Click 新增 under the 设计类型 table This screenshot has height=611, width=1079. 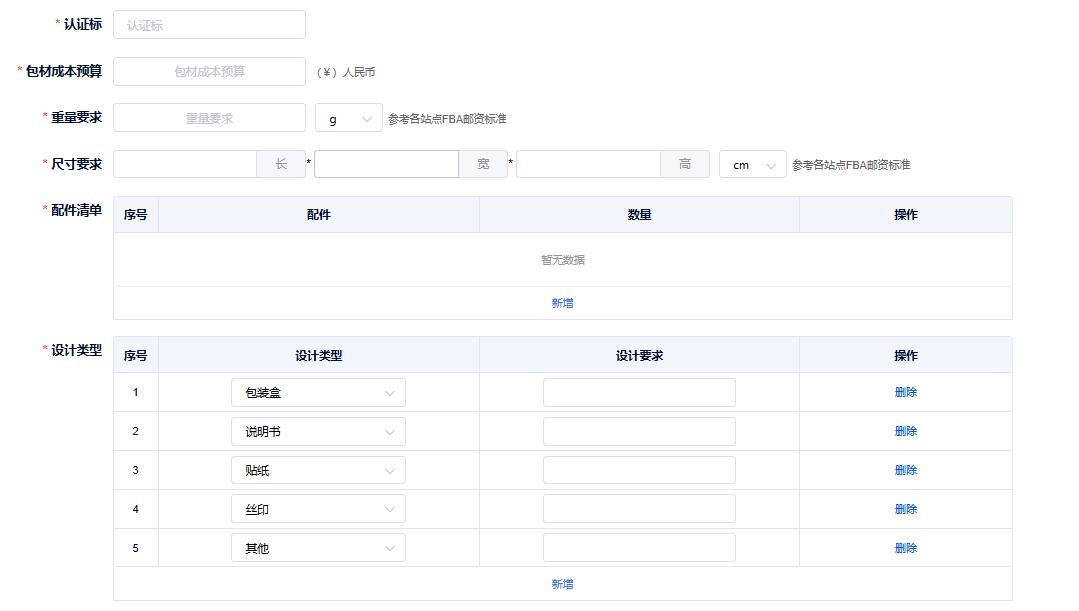click(x=562, y=584)
